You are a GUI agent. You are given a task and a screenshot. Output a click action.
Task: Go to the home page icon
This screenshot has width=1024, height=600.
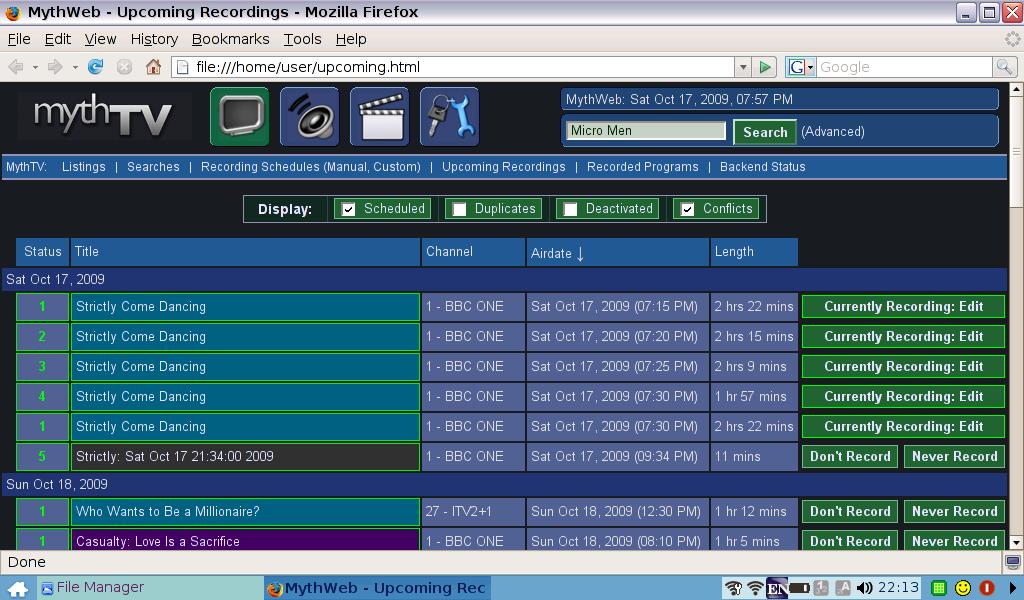coord(153,67)
